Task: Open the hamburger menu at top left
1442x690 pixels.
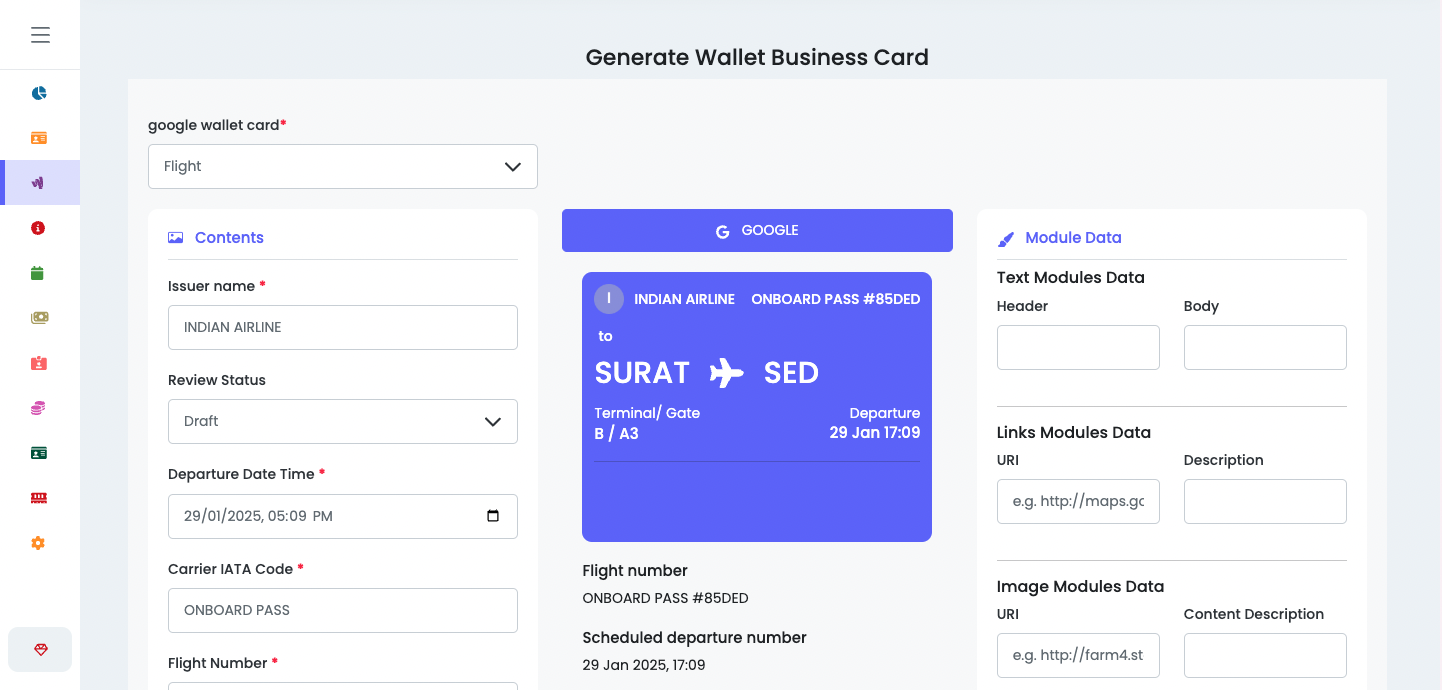Action: click(40, 34)
